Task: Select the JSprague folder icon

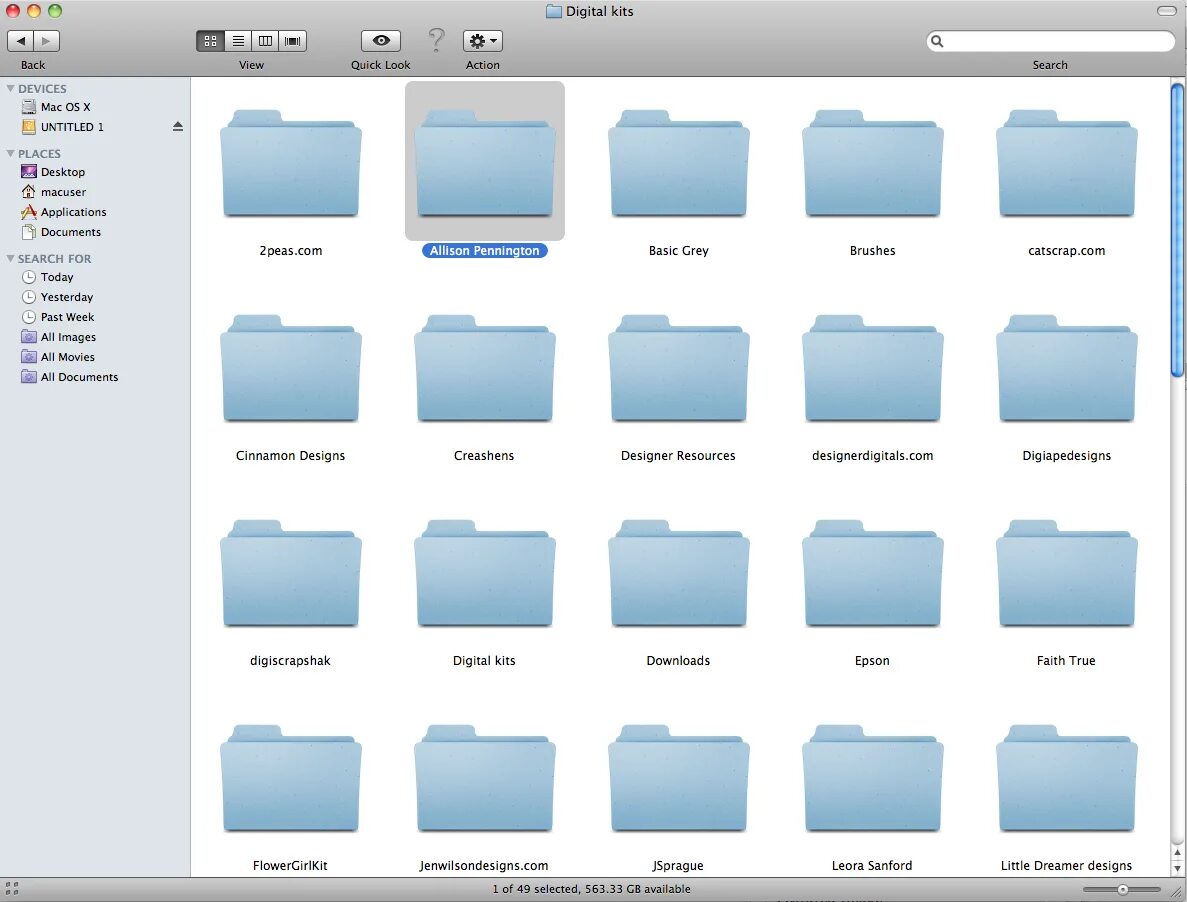Action: (x=679, y=779)
